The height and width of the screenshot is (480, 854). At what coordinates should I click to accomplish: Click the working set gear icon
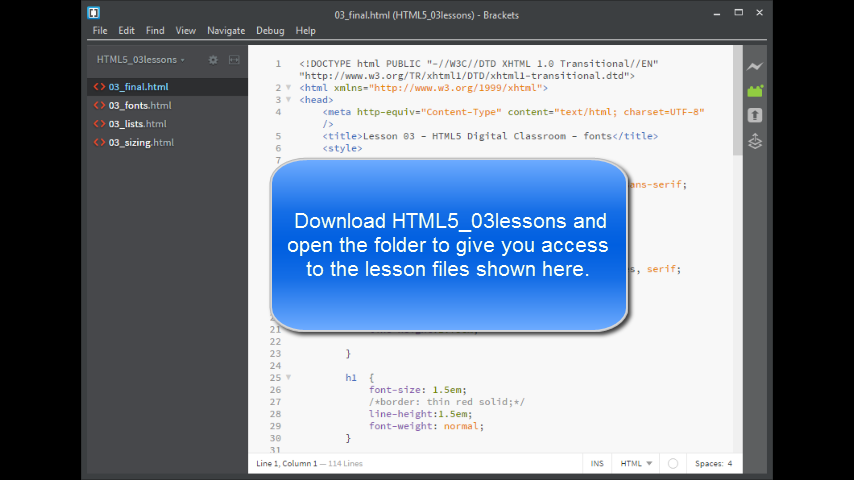tap(213, 60)
